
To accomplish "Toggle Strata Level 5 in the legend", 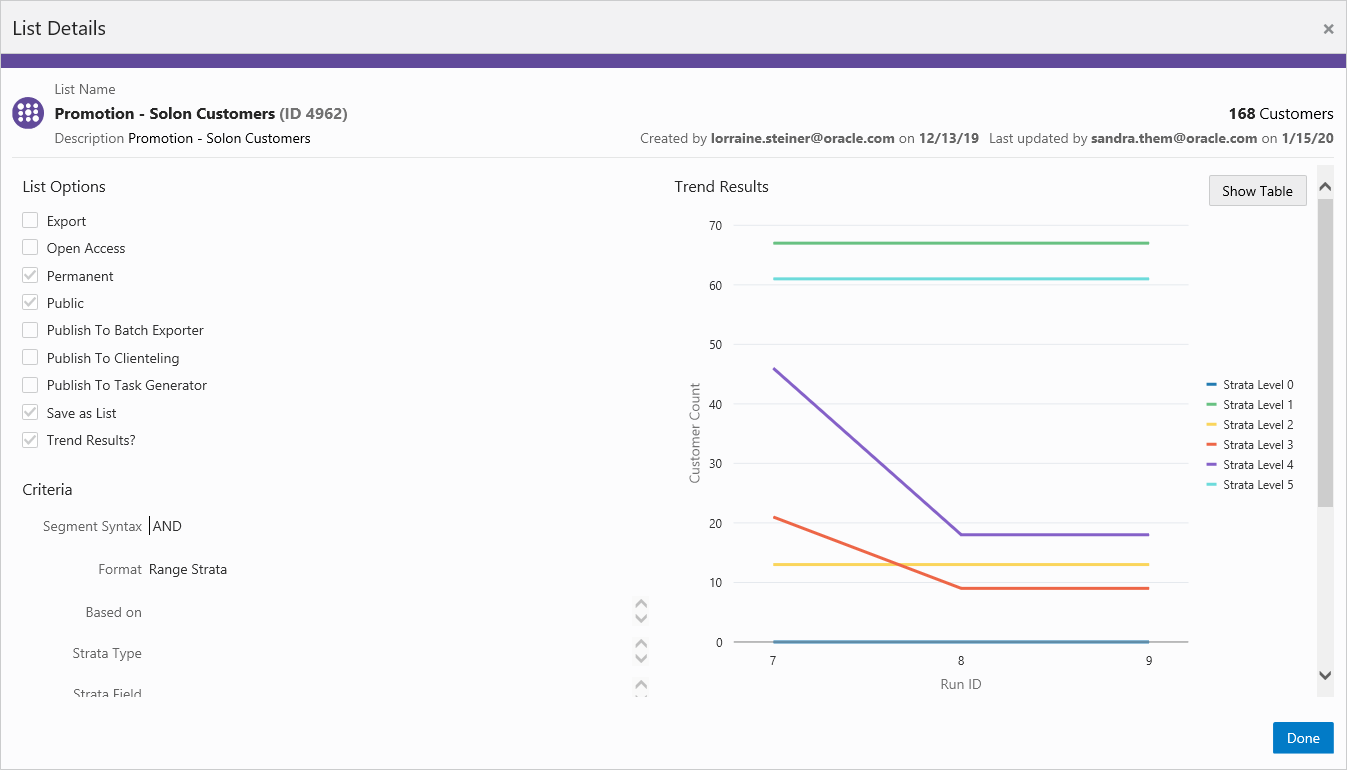I will (1250, 485).
